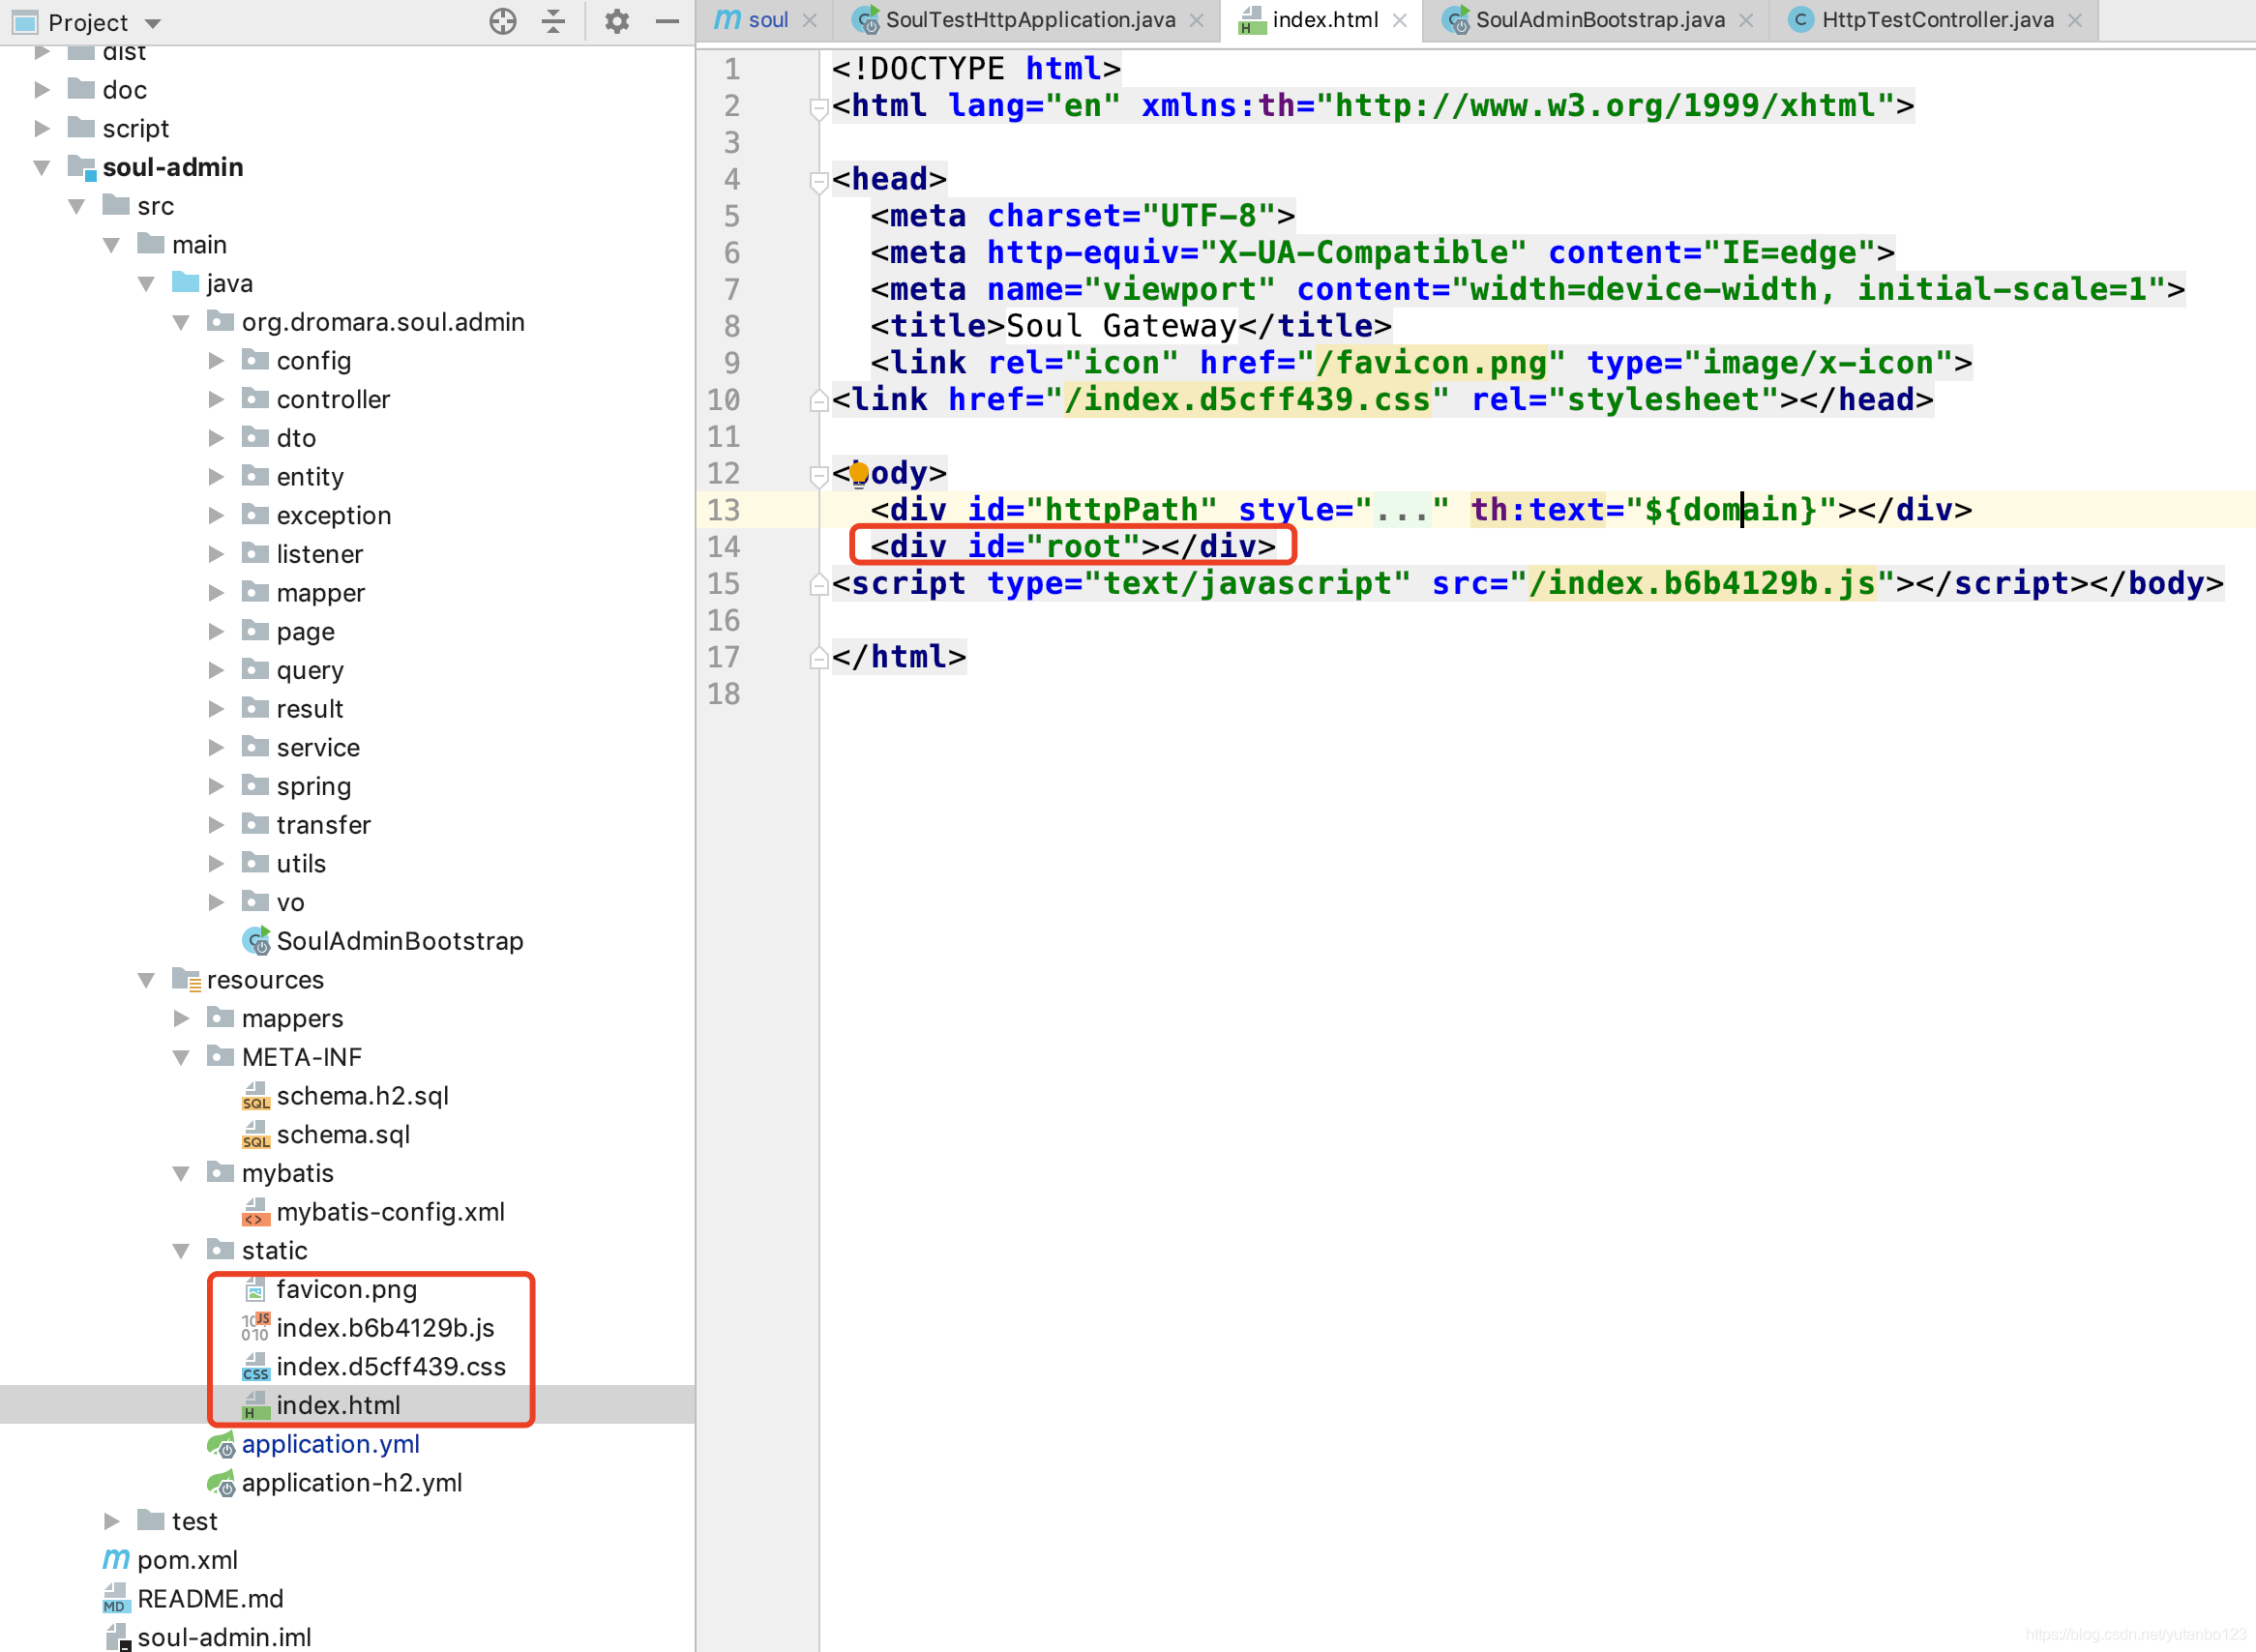Hide the Project panel with minus icon
This screenshot has width=2256, height=1652.
tap(667, 21)
